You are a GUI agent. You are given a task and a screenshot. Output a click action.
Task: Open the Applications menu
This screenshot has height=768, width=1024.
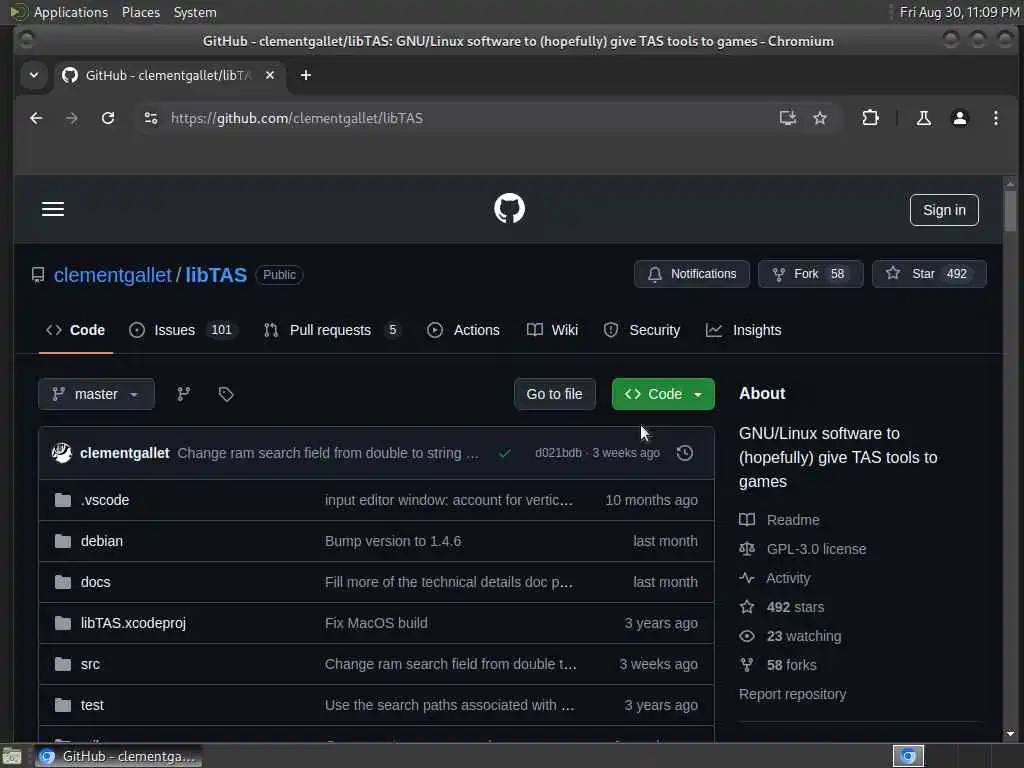click(x=71, y=12)
